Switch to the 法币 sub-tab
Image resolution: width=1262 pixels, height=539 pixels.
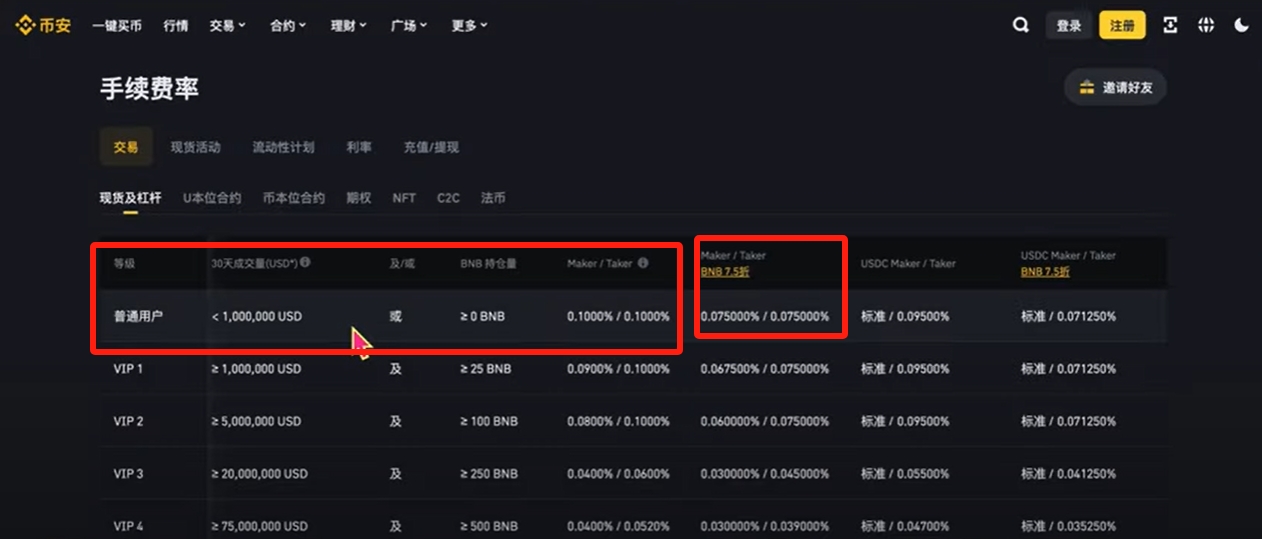tap(493, 198)
